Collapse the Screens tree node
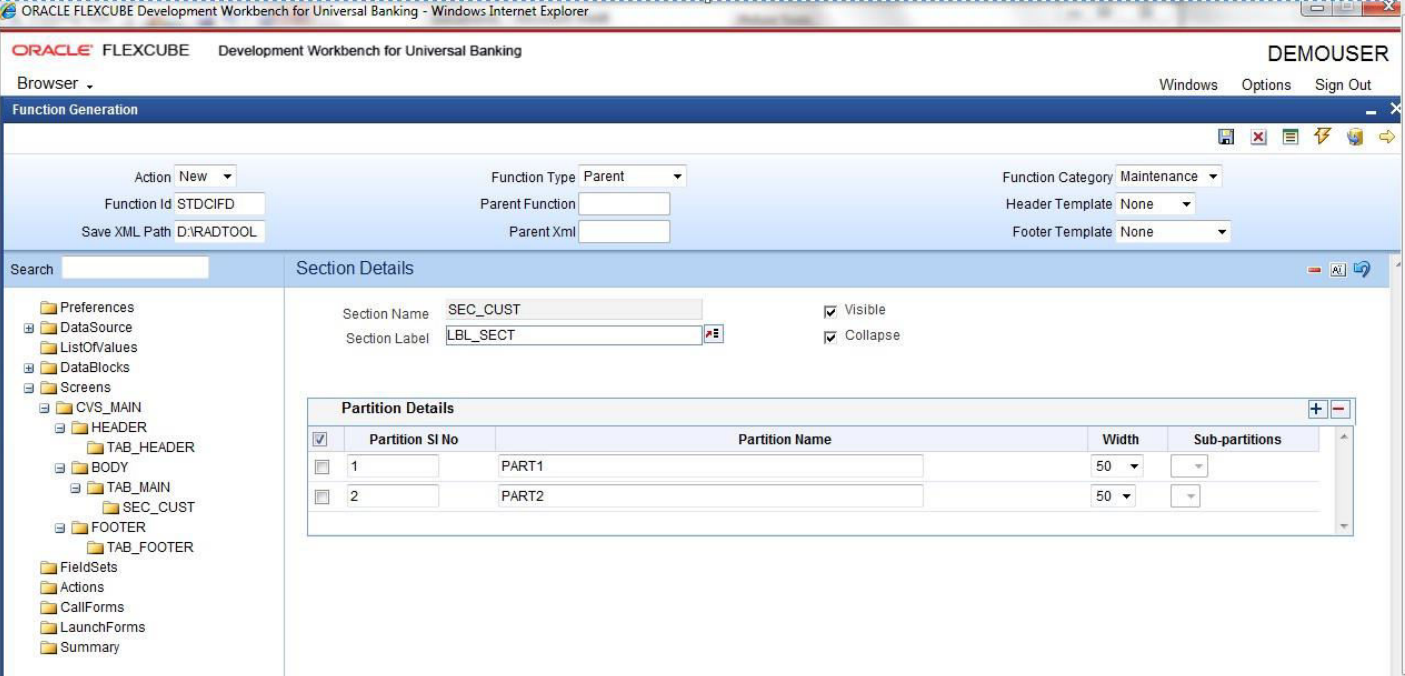Viewport: 1405px width, 676px height. 29,388
